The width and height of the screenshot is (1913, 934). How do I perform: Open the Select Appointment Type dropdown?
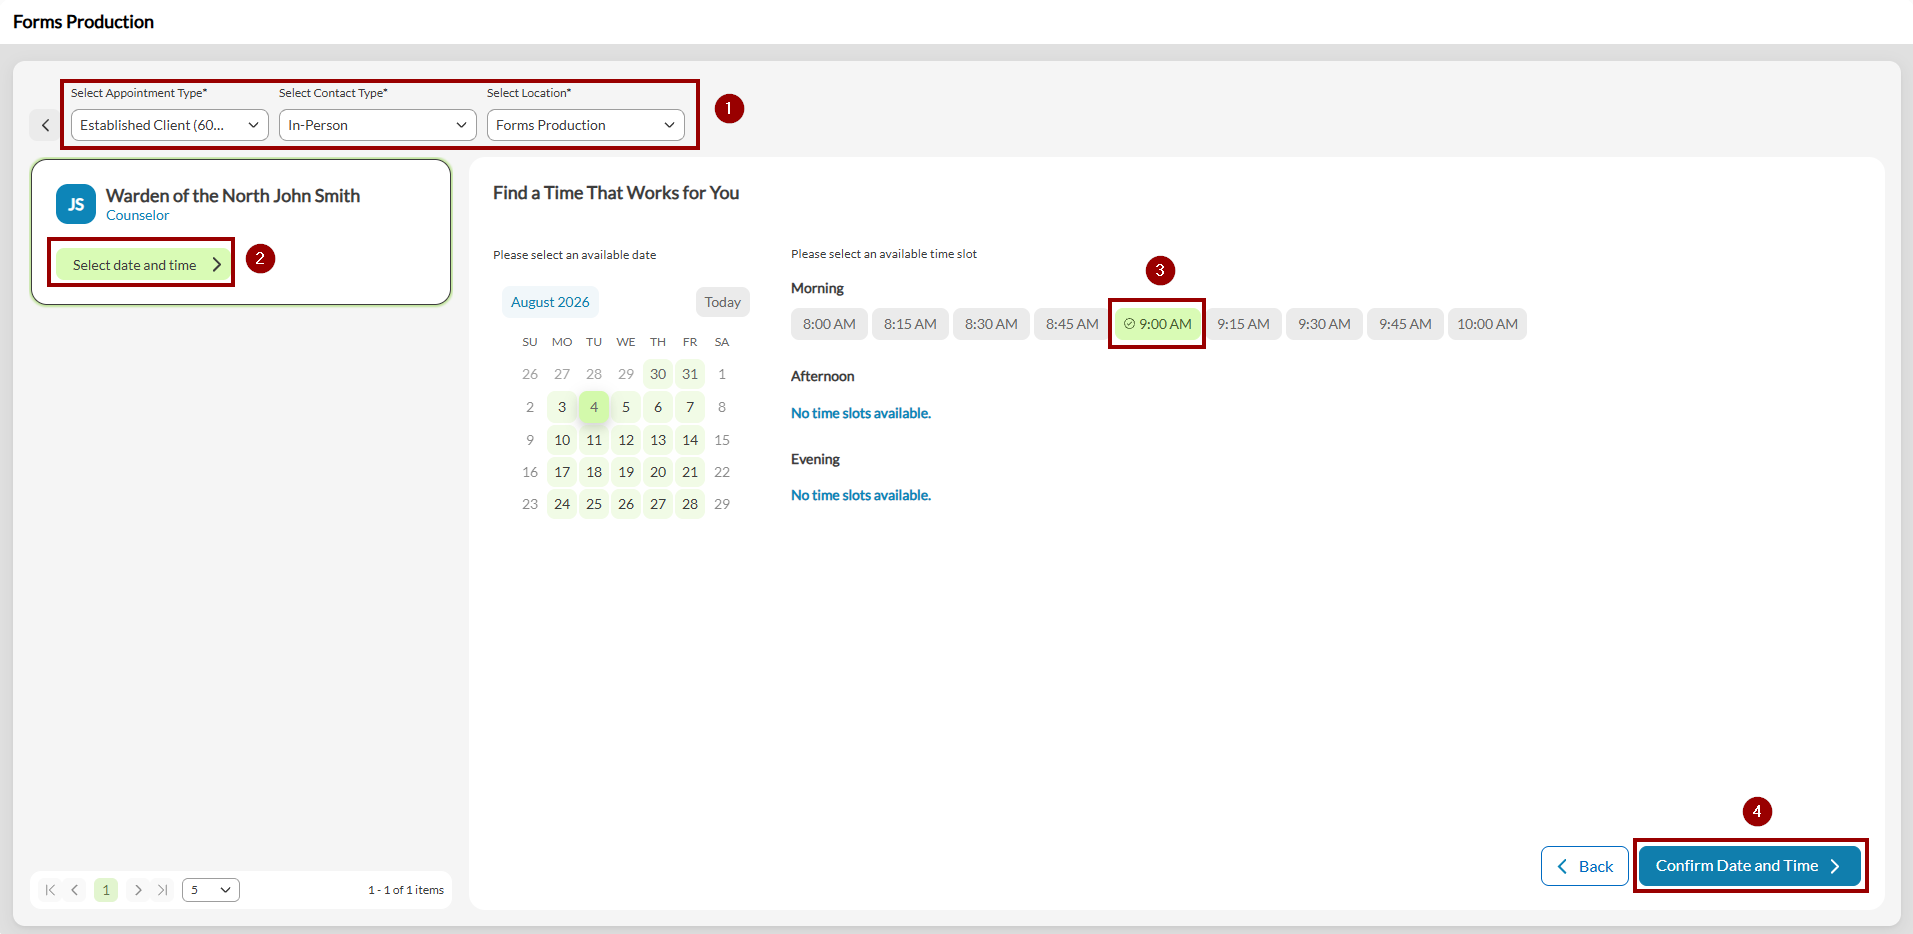[x=170, y=125]
